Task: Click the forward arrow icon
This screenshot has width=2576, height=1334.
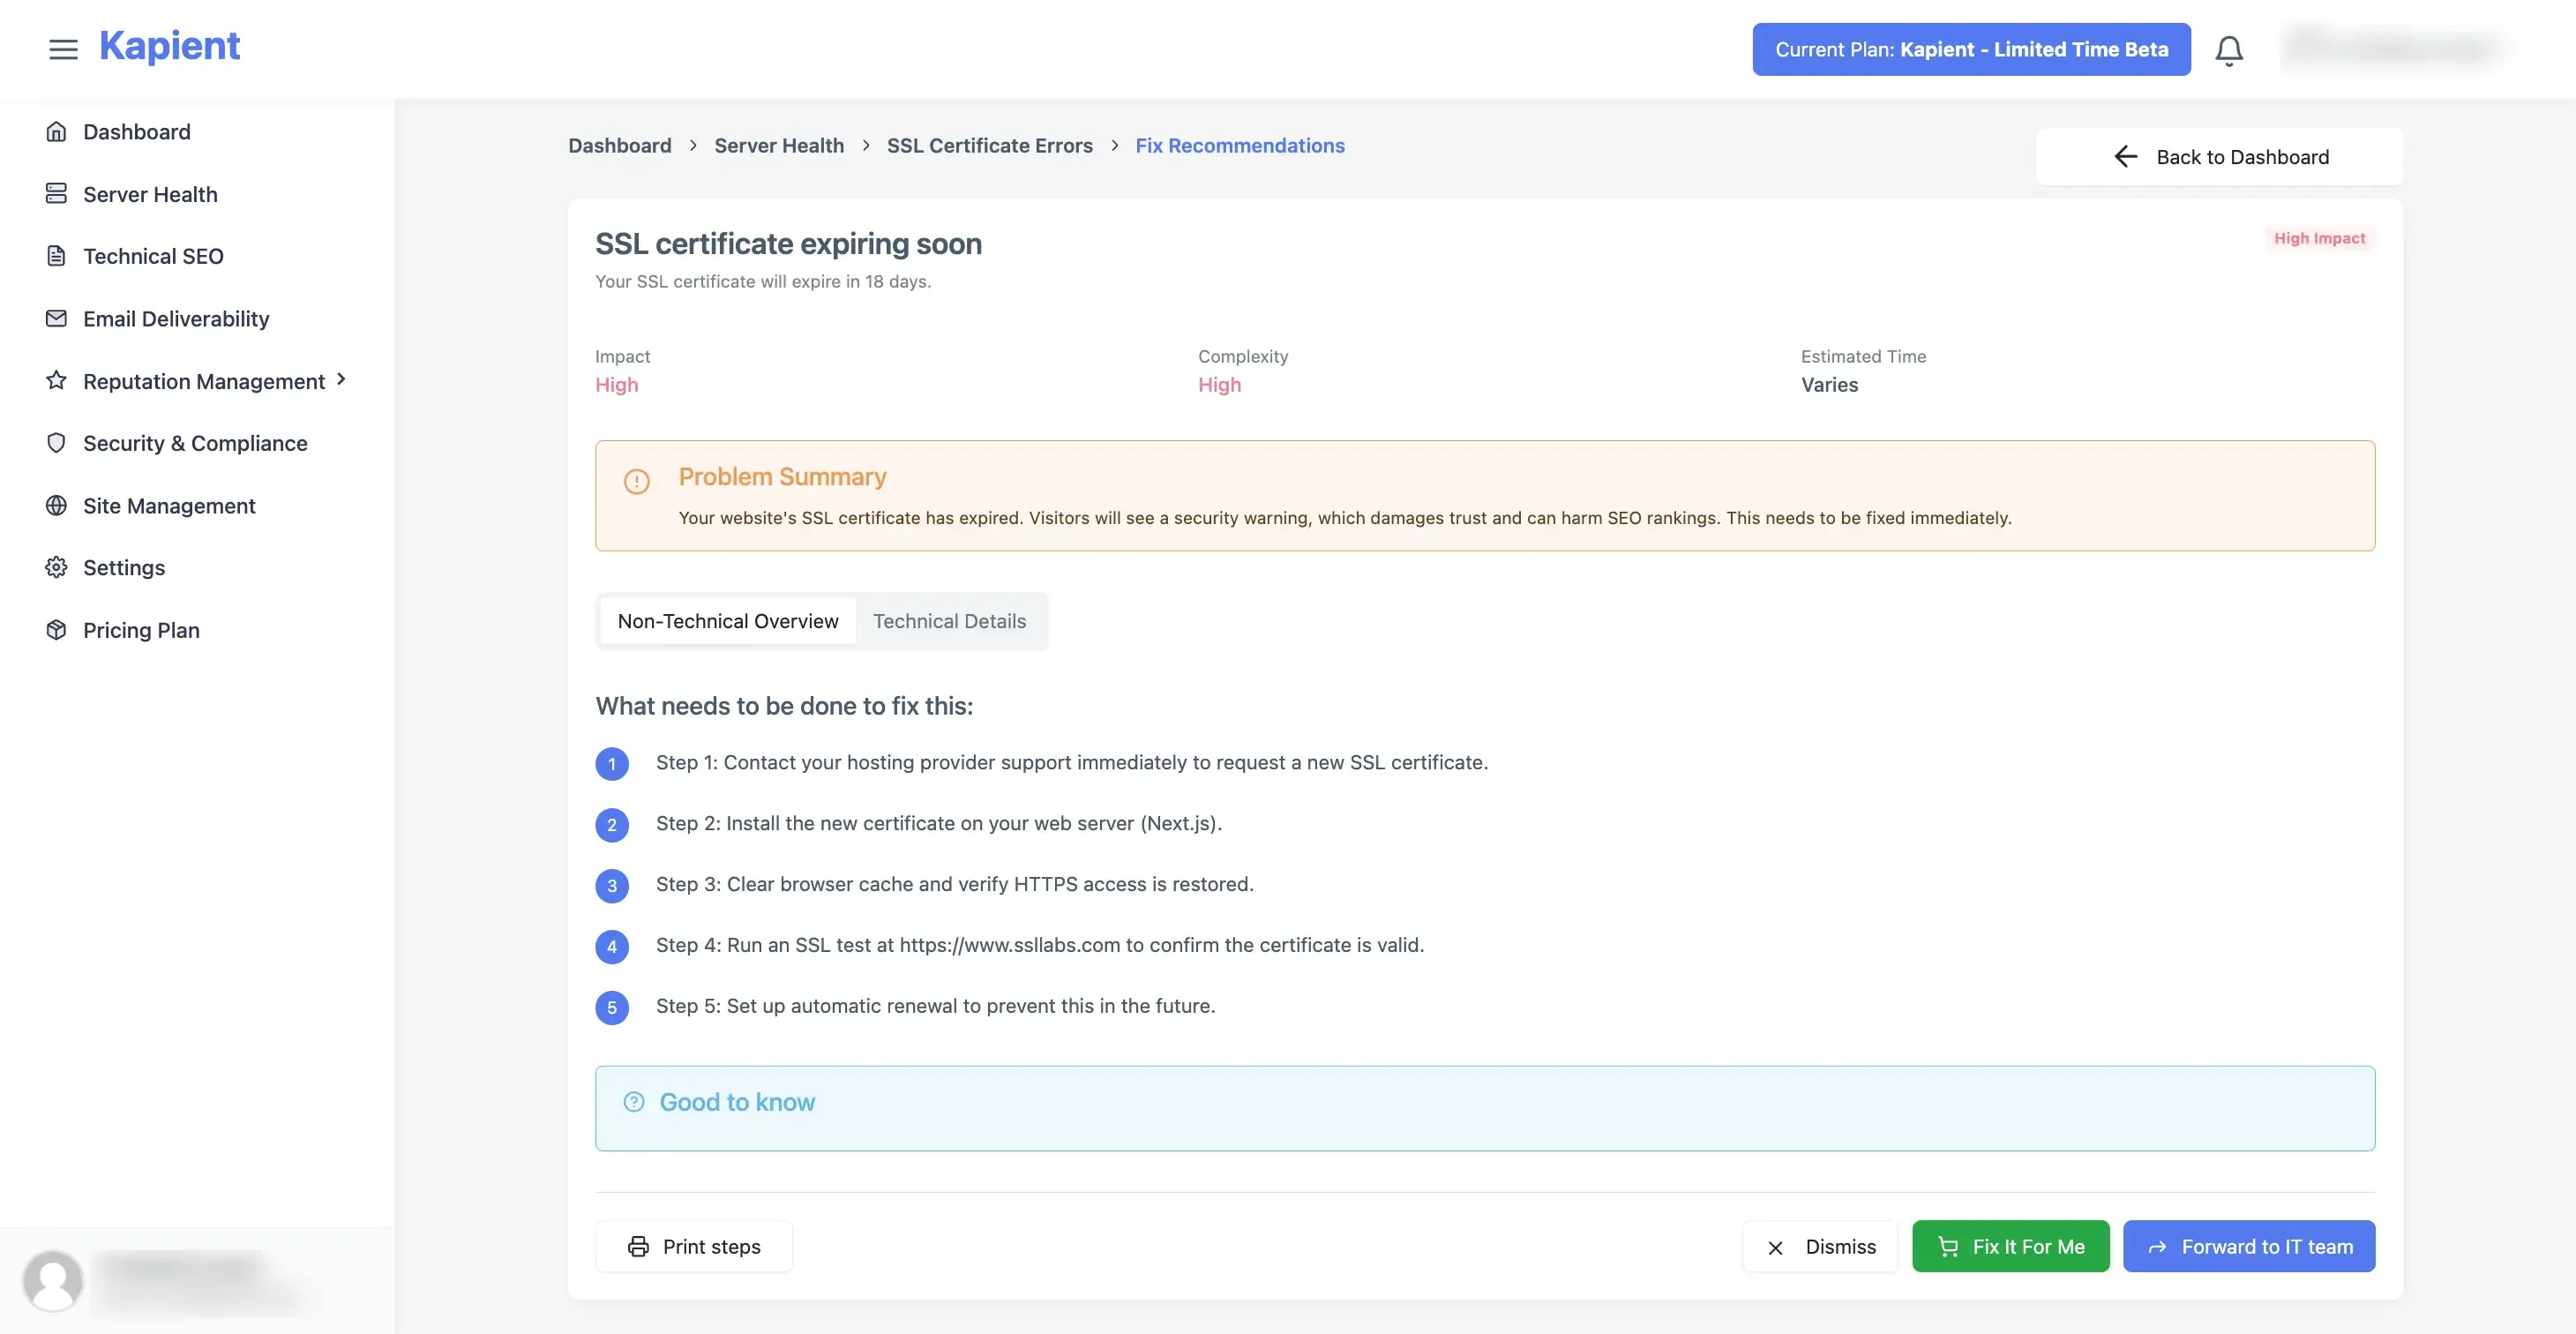Action: (2157, 1247)
